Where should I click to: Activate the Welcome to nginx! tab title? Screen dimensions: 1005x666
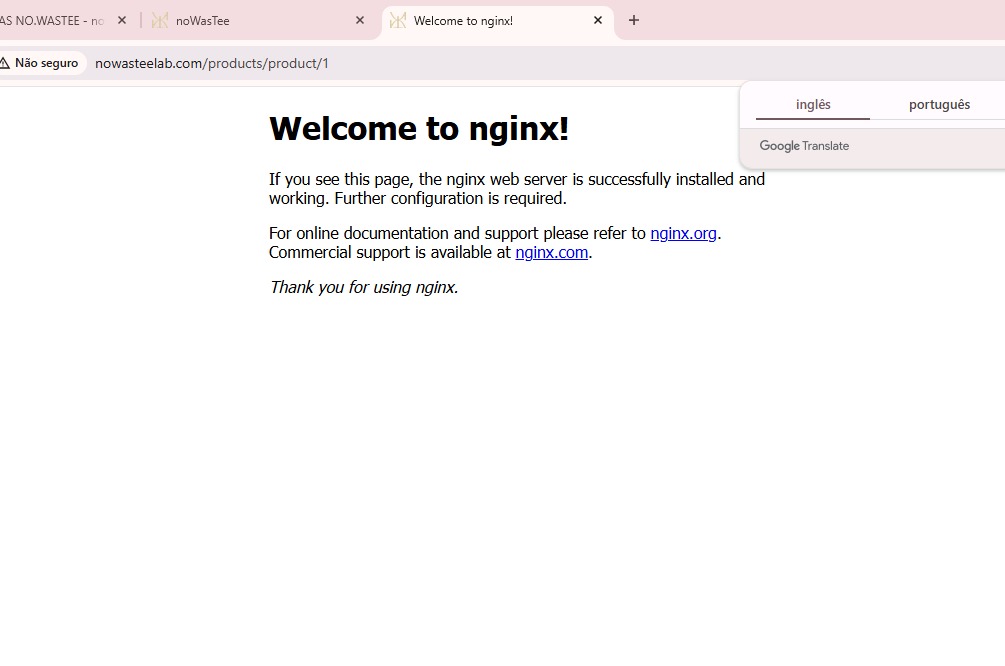pos(463,20)
